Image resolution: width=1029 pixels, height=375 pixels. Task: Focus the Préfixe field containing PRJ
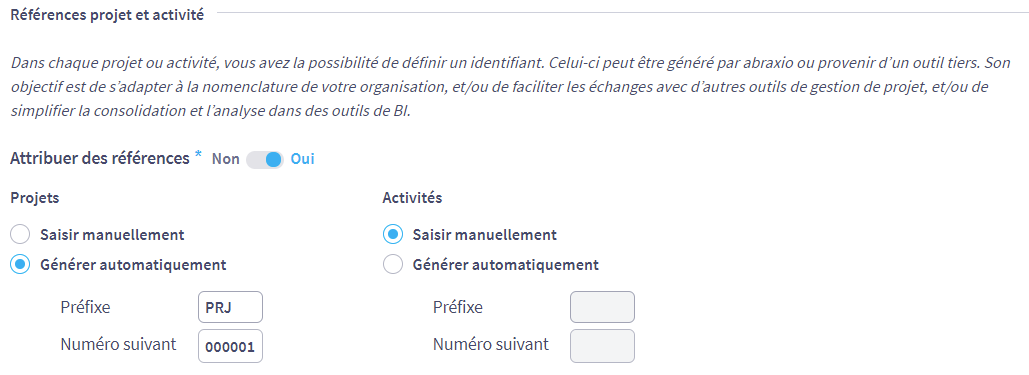pos(230,307)
